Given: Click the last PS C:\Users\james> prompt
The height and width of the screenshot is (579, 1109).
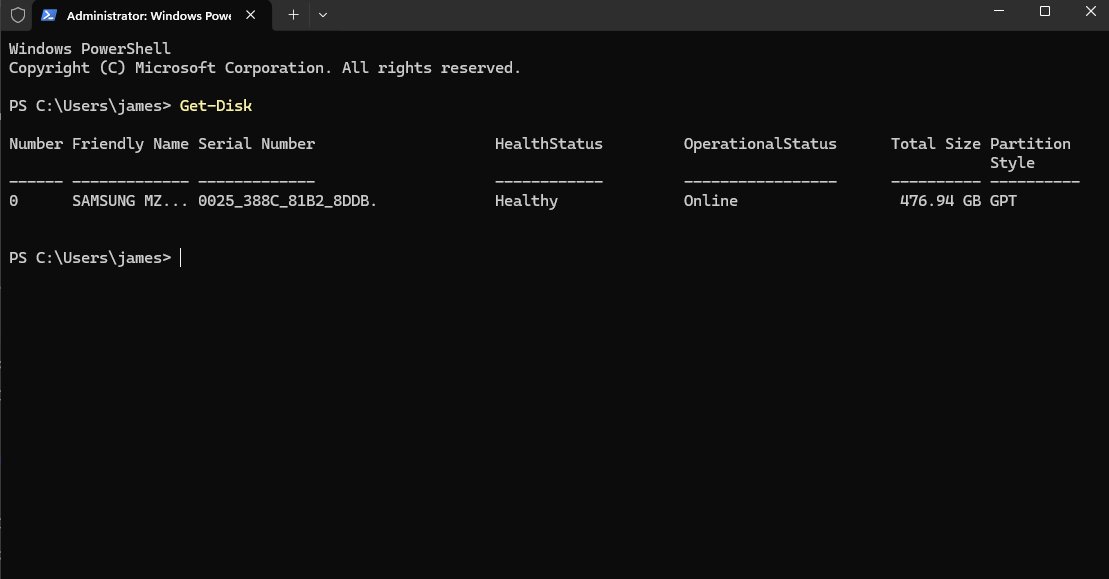Looking at the screenshot, I should point(90,258).
